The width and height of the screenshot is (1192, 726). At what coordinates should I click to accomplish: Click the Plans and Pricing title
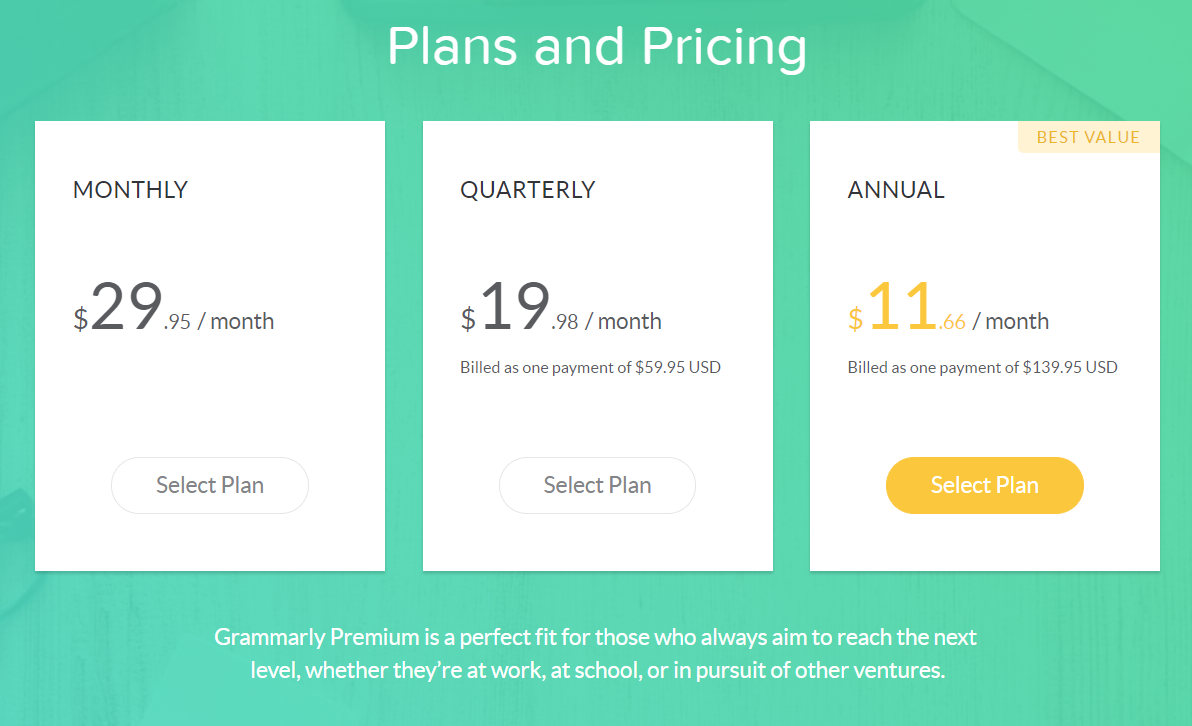coord(597,46)
